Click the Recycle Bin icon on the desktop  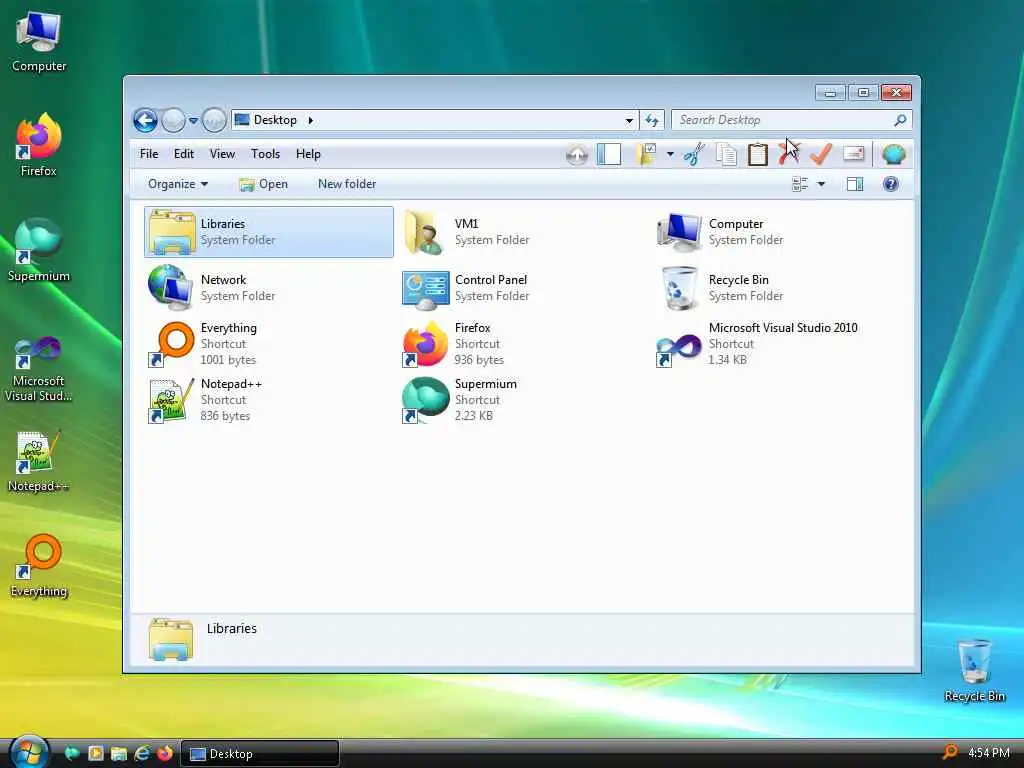click(x=974, y=670)
